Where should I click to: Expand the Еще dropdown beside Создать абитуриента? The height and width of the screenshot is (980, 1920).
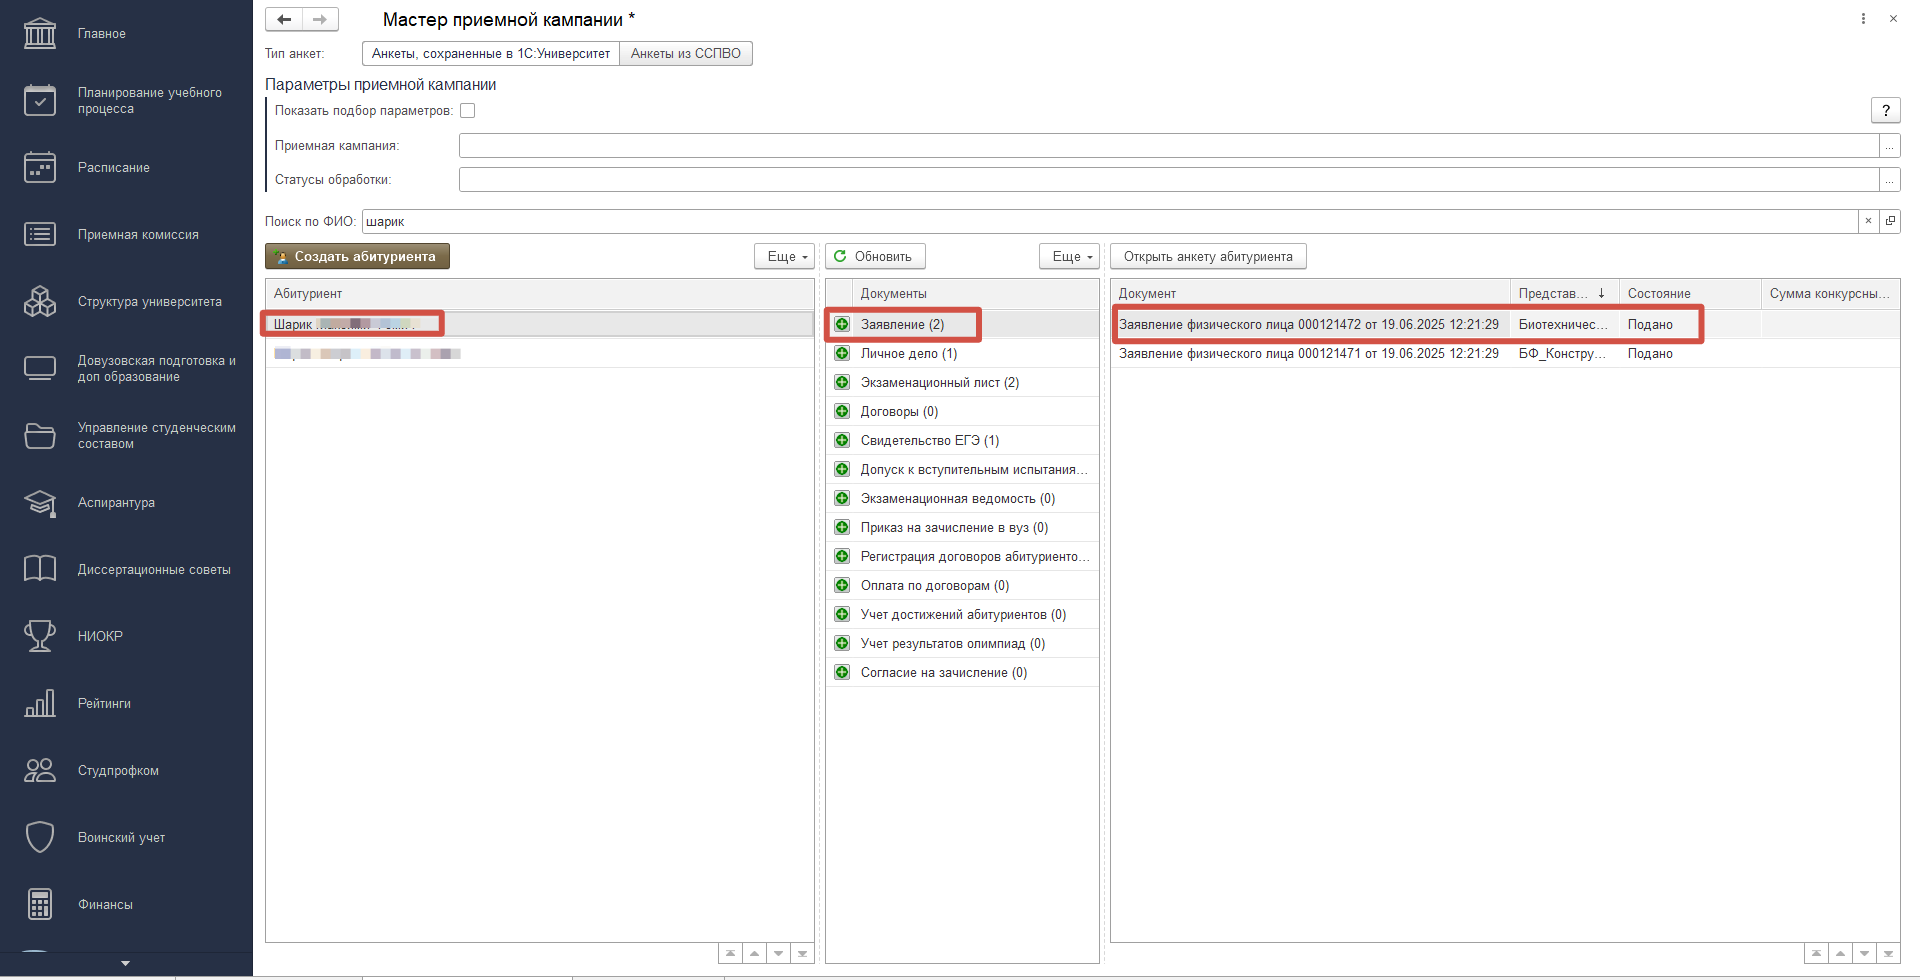785,257
